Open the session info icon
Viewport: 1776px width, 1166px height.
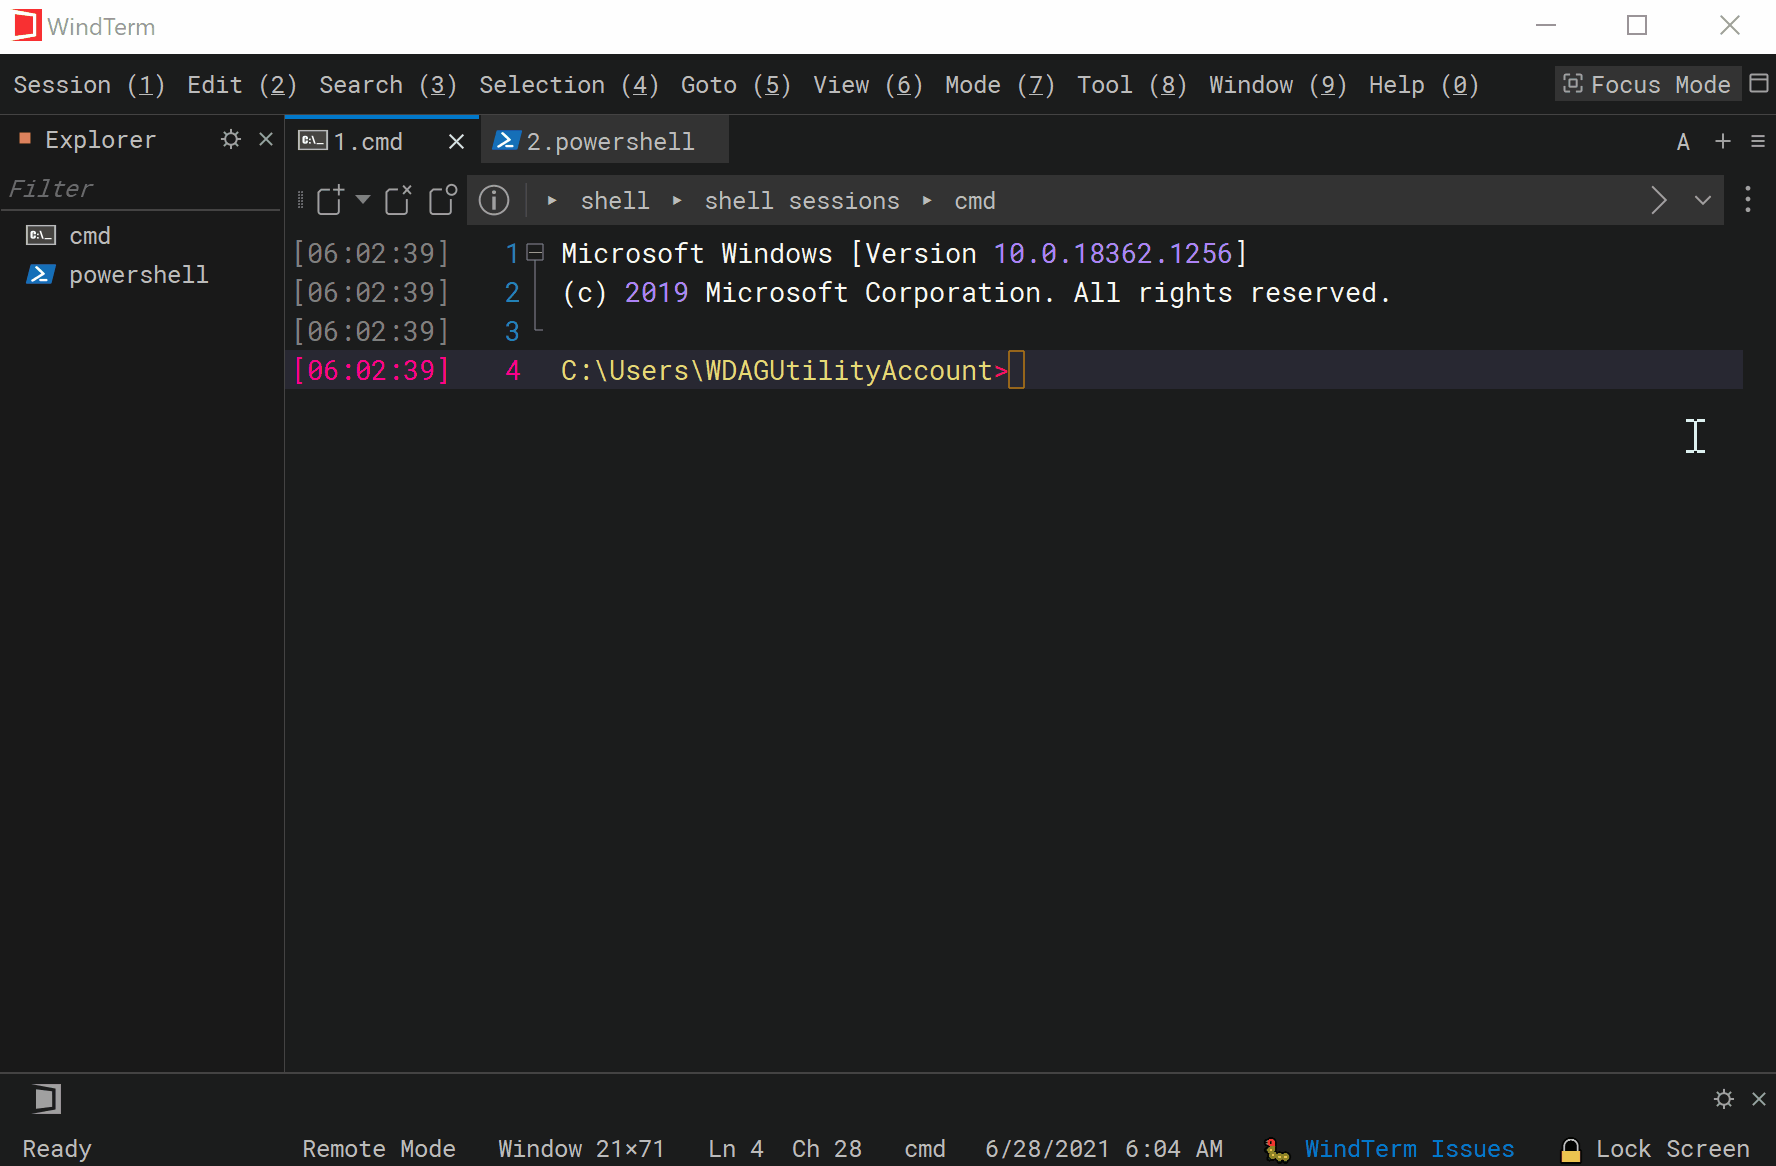tap(494, 200)
